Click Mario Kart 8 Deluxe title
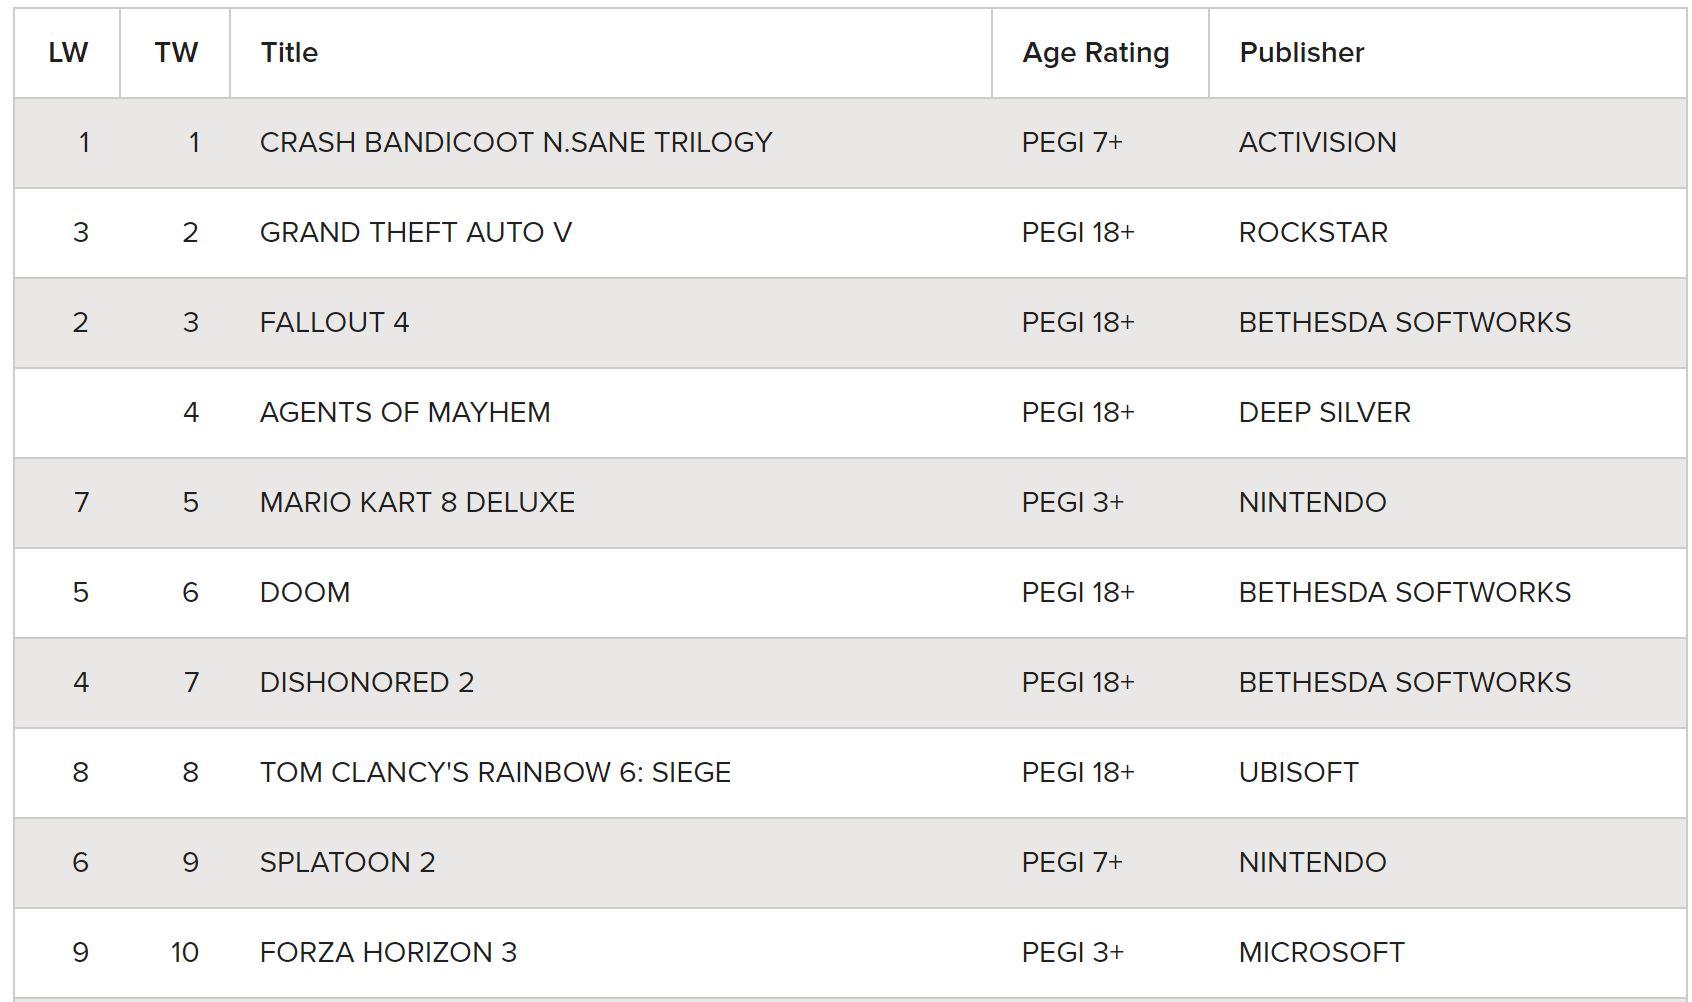 tap(417, 503)
